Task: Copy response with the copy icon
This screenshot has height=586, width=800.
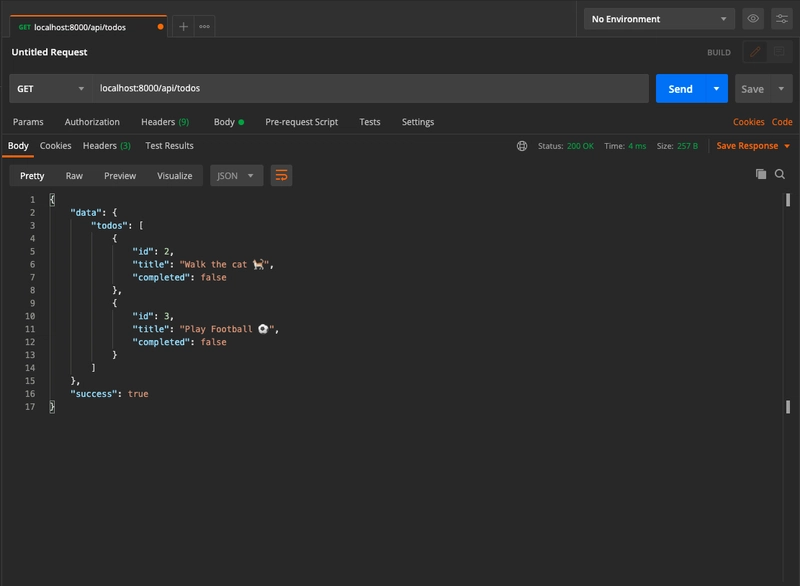Action: [x=761, y=174]
